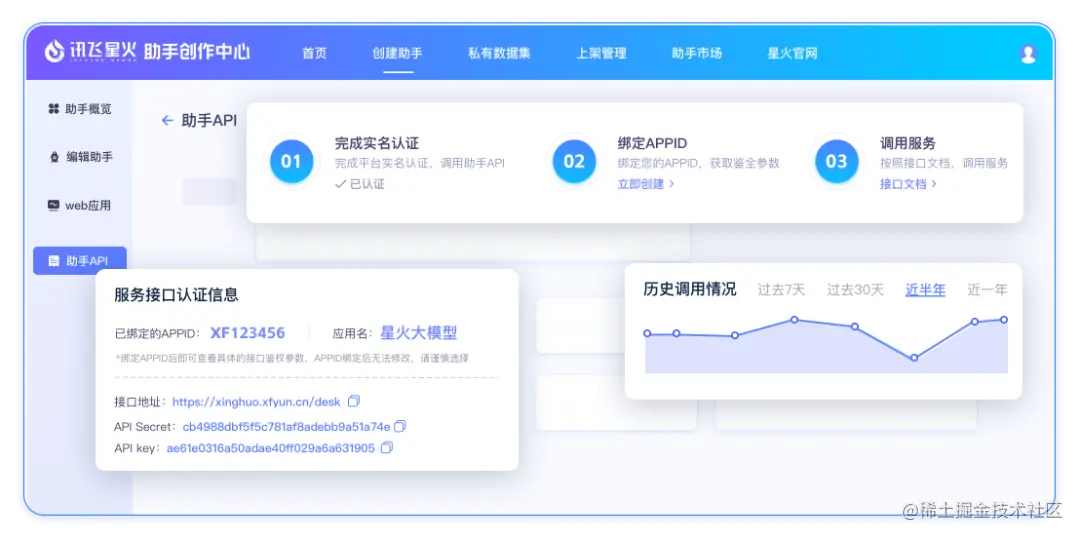Screen dimensions: 1080x538
Task: Open 私有数据集 in the top navigation
Action: 499,53
